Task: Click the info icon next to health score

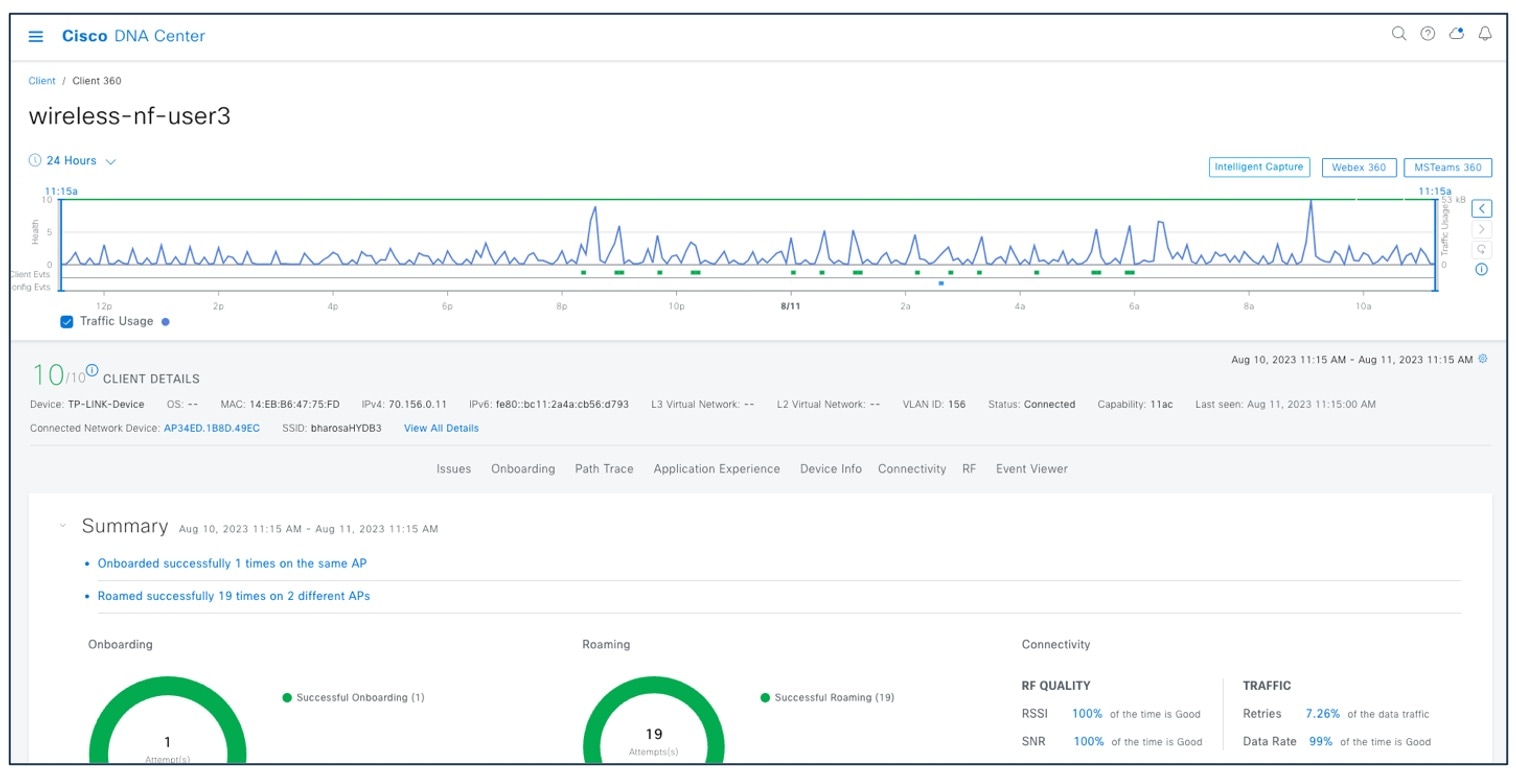Action: coord(92,370)
